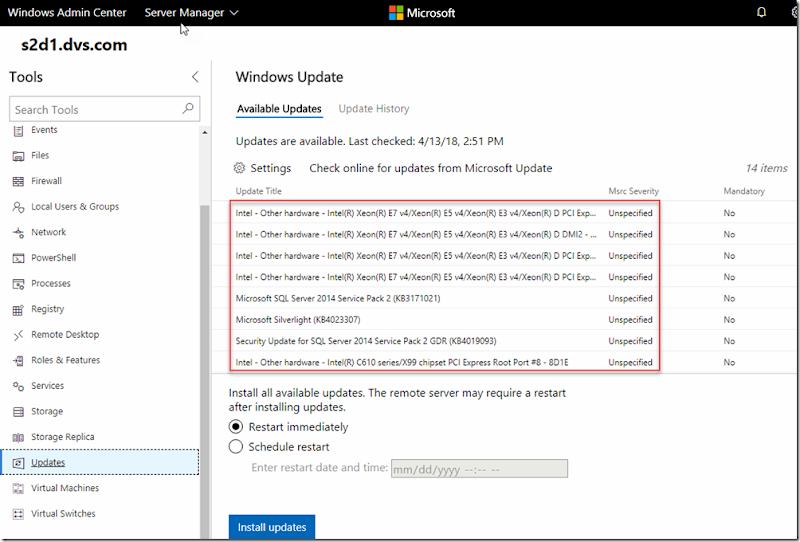The width and height of the screenshot is (800, 542).
Task: Open PowerShell from the tools list
Action: click(54, 258)
